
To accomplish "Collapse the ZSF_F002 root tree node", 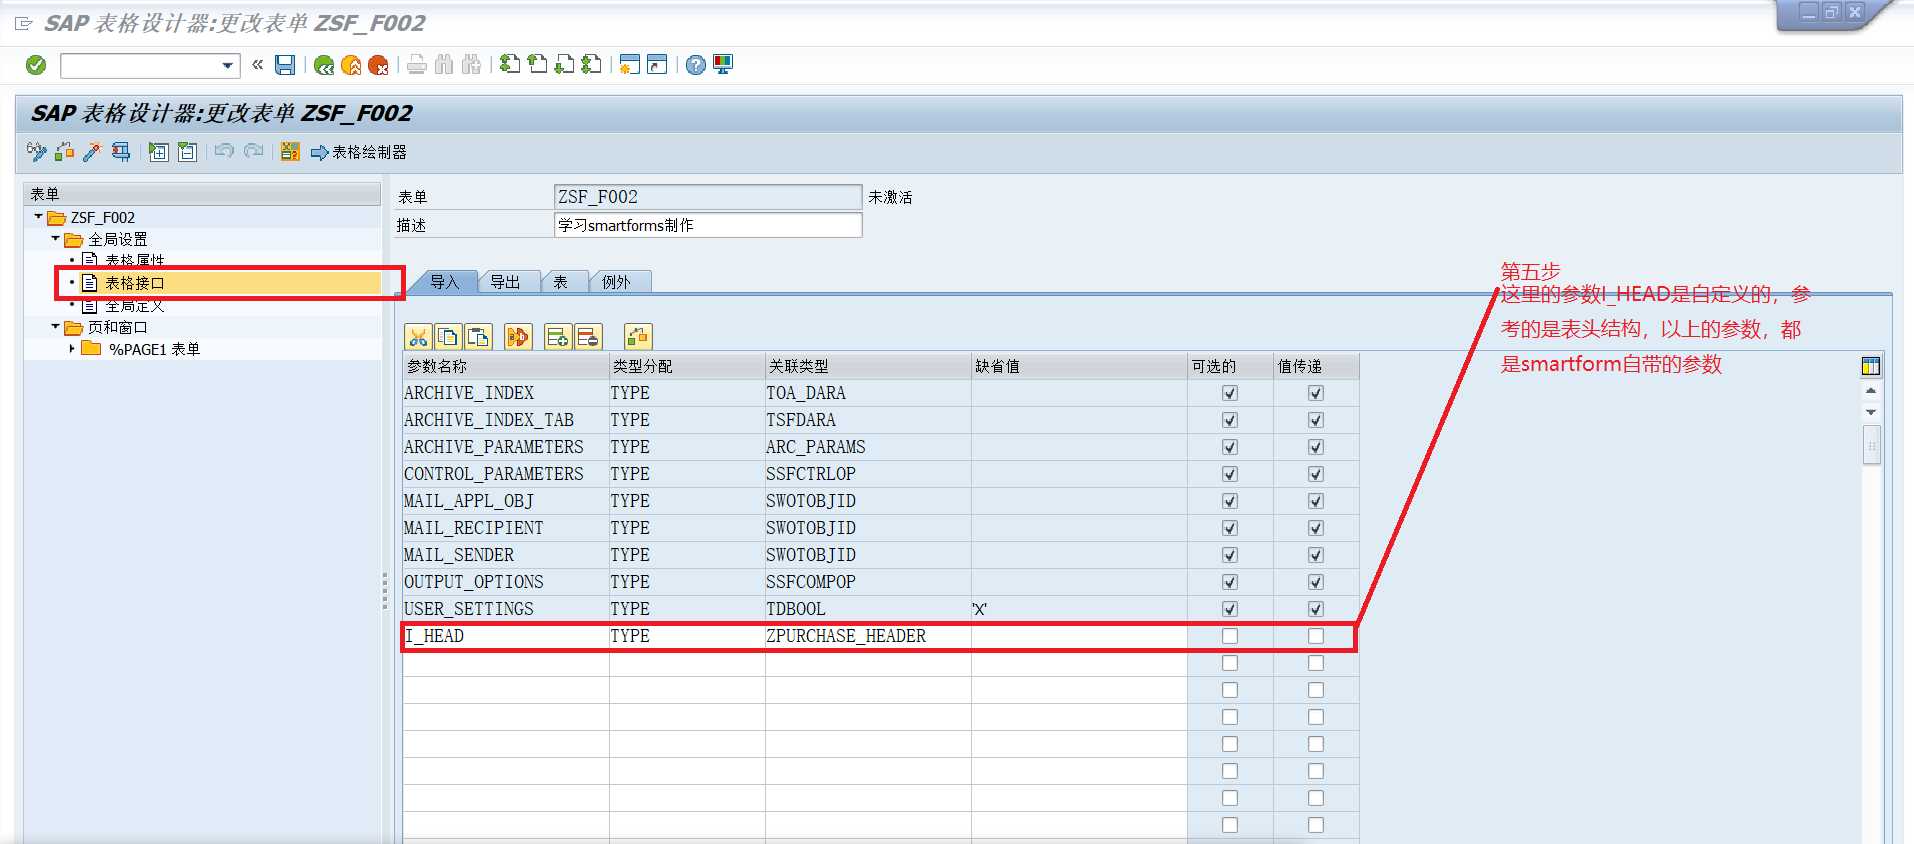I will click(38, 216).
